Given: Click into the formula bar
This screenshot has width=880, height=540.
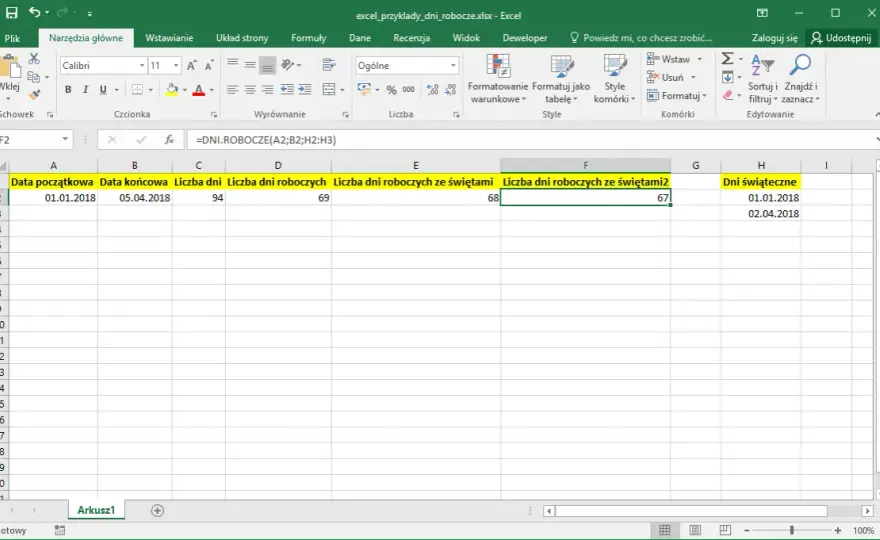Looking at the screenshot, I should point(533,140).
